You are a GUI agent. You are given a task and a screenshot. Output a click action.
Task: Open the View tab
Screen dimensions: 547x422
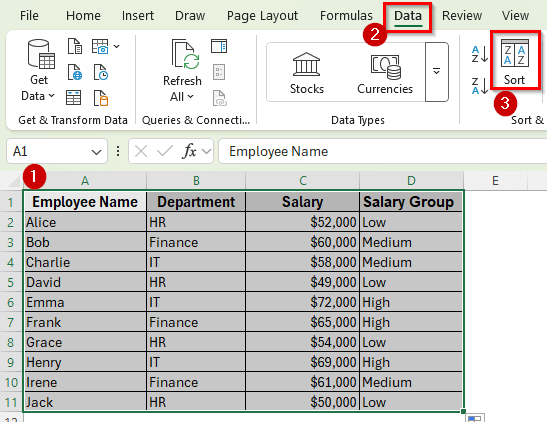(515, 16)
